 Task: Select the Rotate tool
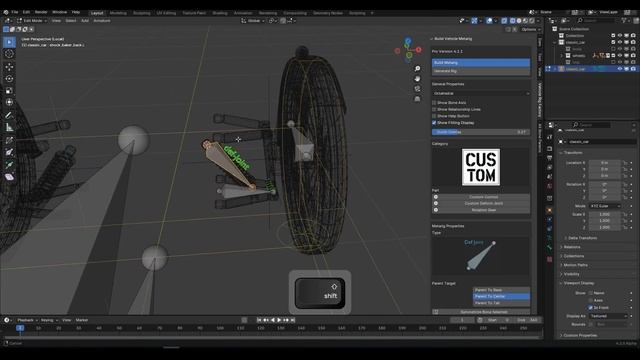[9, 78]
